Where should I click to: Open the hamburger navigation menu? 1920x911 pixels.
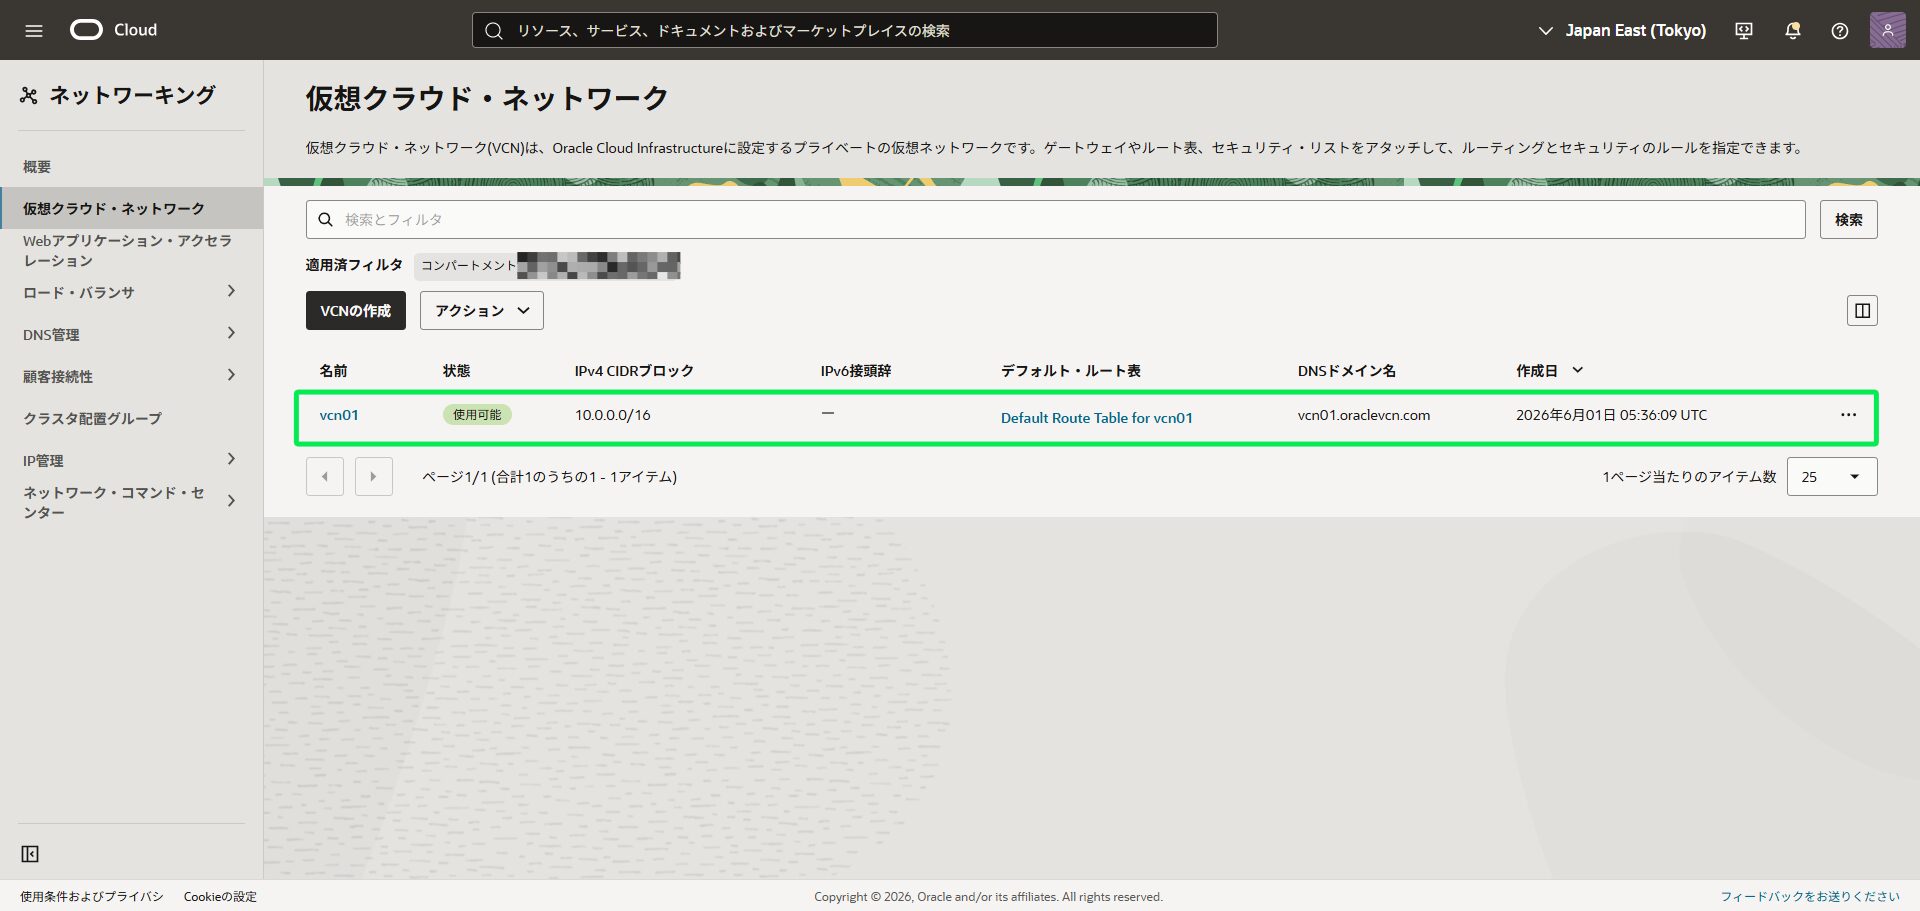click(34, 30)
